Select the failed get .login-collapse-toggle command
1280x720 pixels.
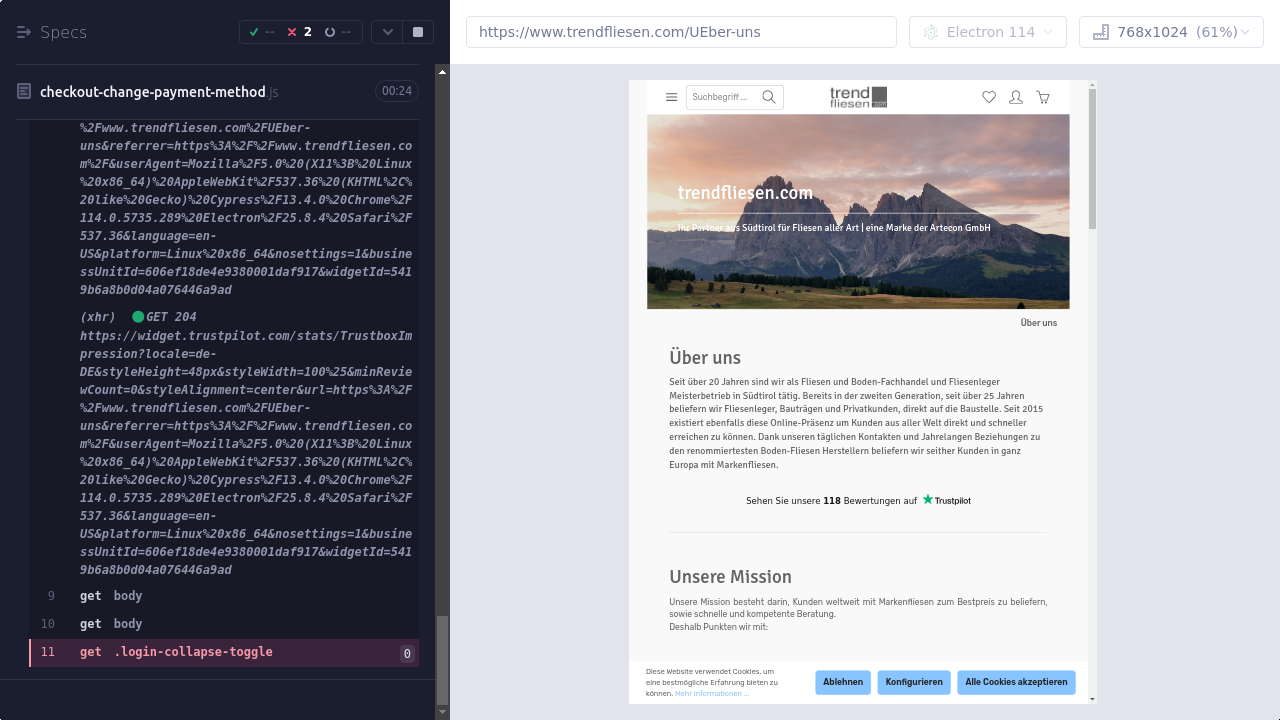coord(176,652)
